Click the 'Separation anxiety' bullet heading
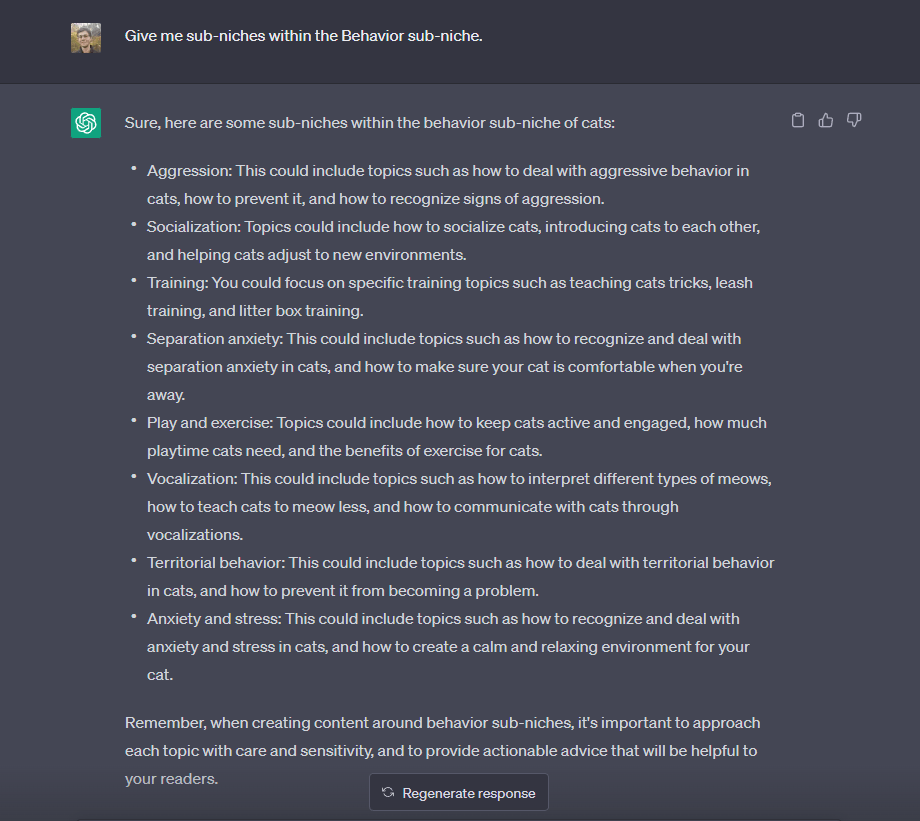The height and width of the screenshot is (821, 920). coord(208,339)
